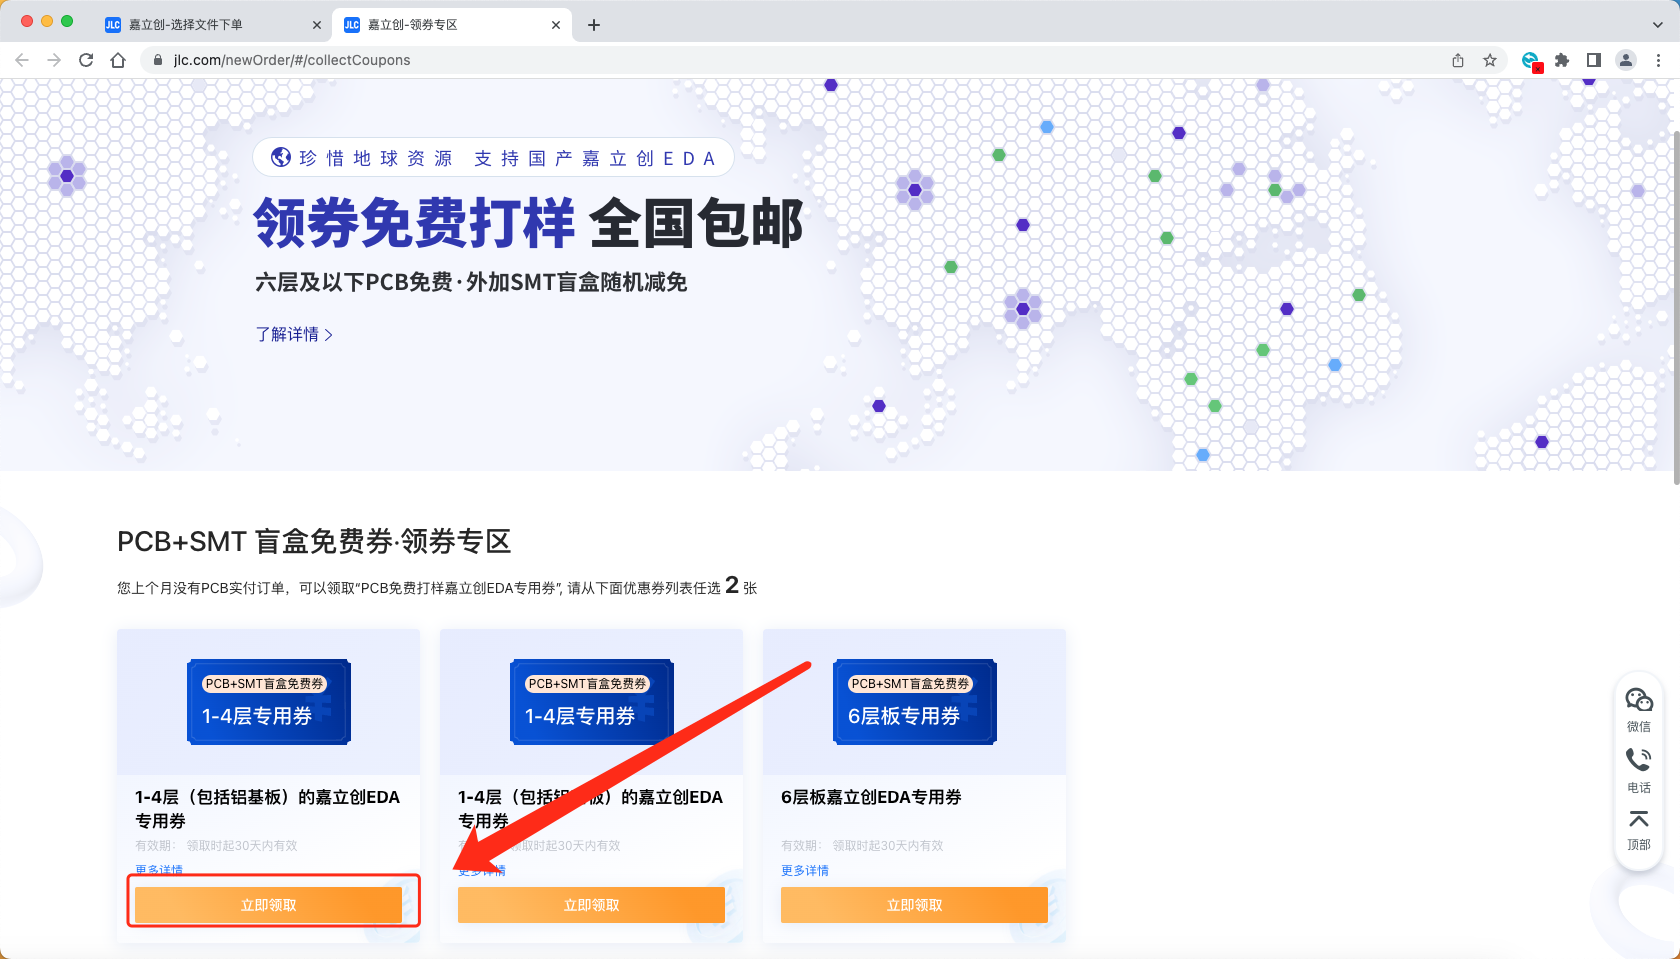Image resolution: width=1680 pixels, height=959 pixels.
Task: Open 更多详情 under the 6层板 coupon
Action: tap(805, 870)
